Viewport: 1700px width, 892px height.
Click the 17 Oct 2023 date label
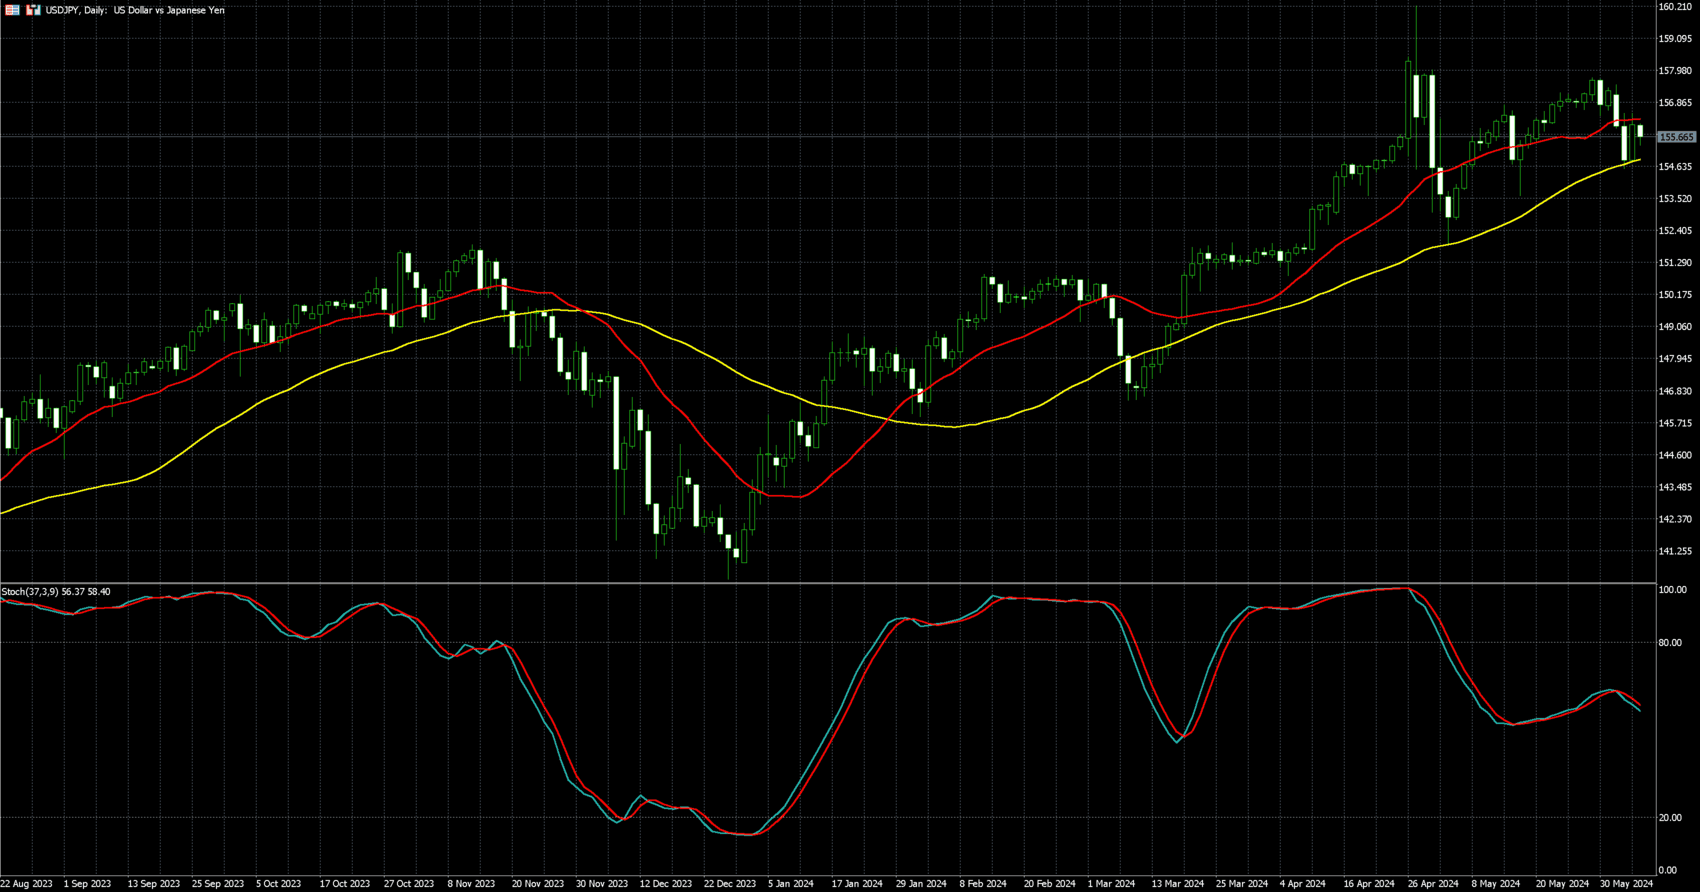click(345, 884)
